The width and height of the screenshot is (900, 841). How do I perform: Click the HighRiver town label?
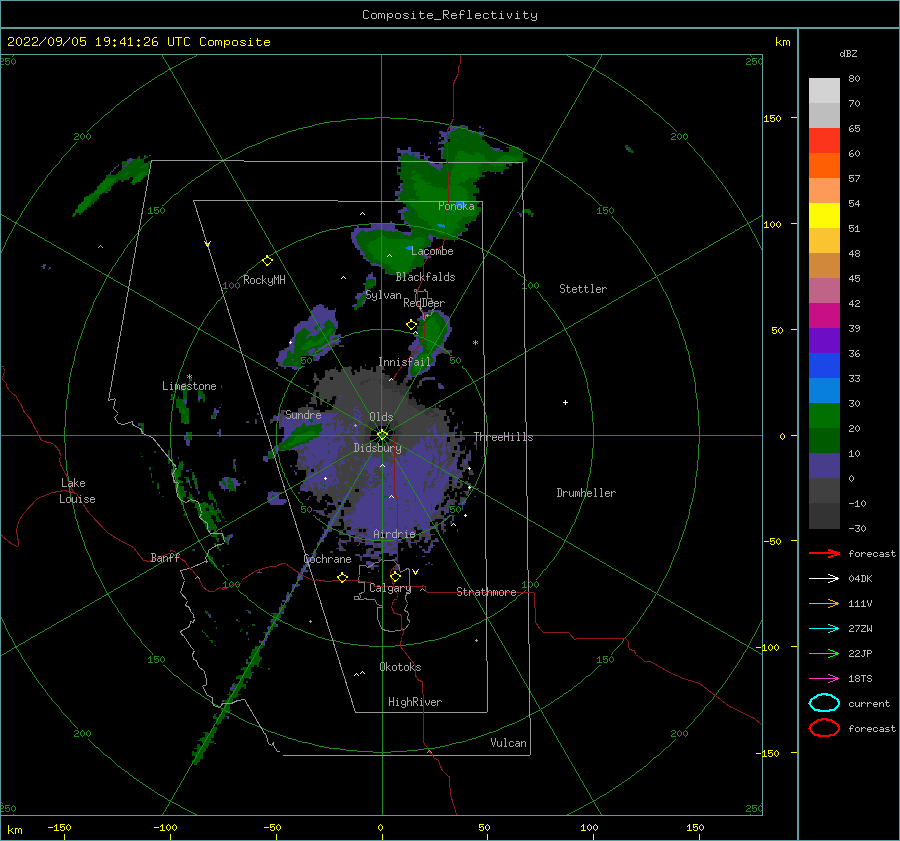(x=415, y=702)
